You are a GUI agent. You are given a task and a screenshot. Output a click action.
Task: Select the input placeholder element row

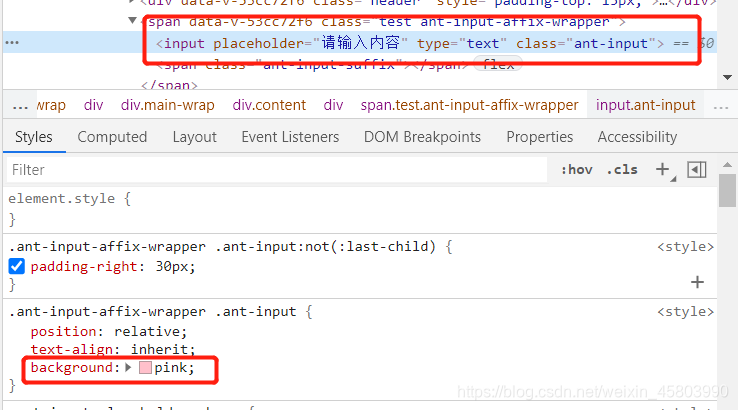360,43
